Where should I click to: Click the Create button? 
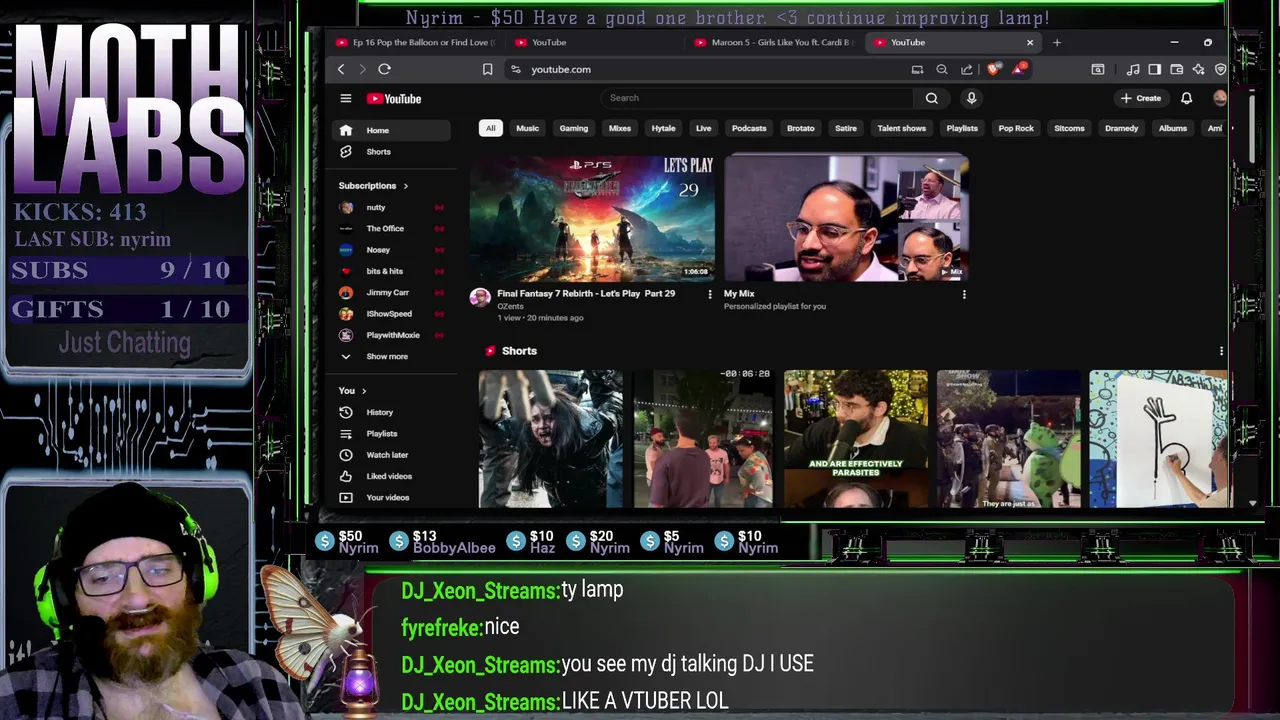1141,98
